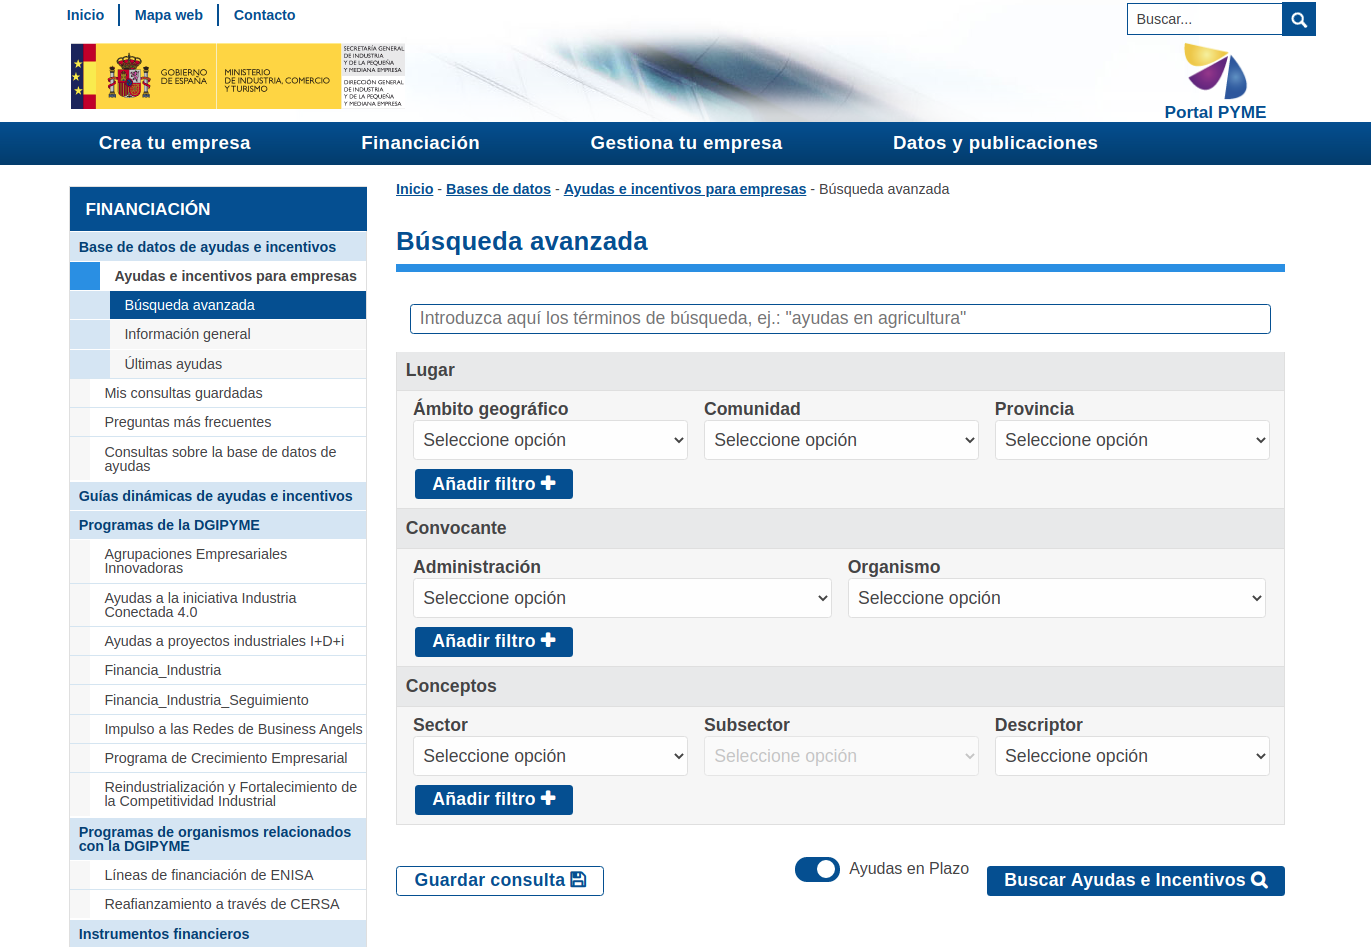Save the query with Guardar consulta
Screen dimensions: 1371x947
pyautogui.click(x=499, y=881)
